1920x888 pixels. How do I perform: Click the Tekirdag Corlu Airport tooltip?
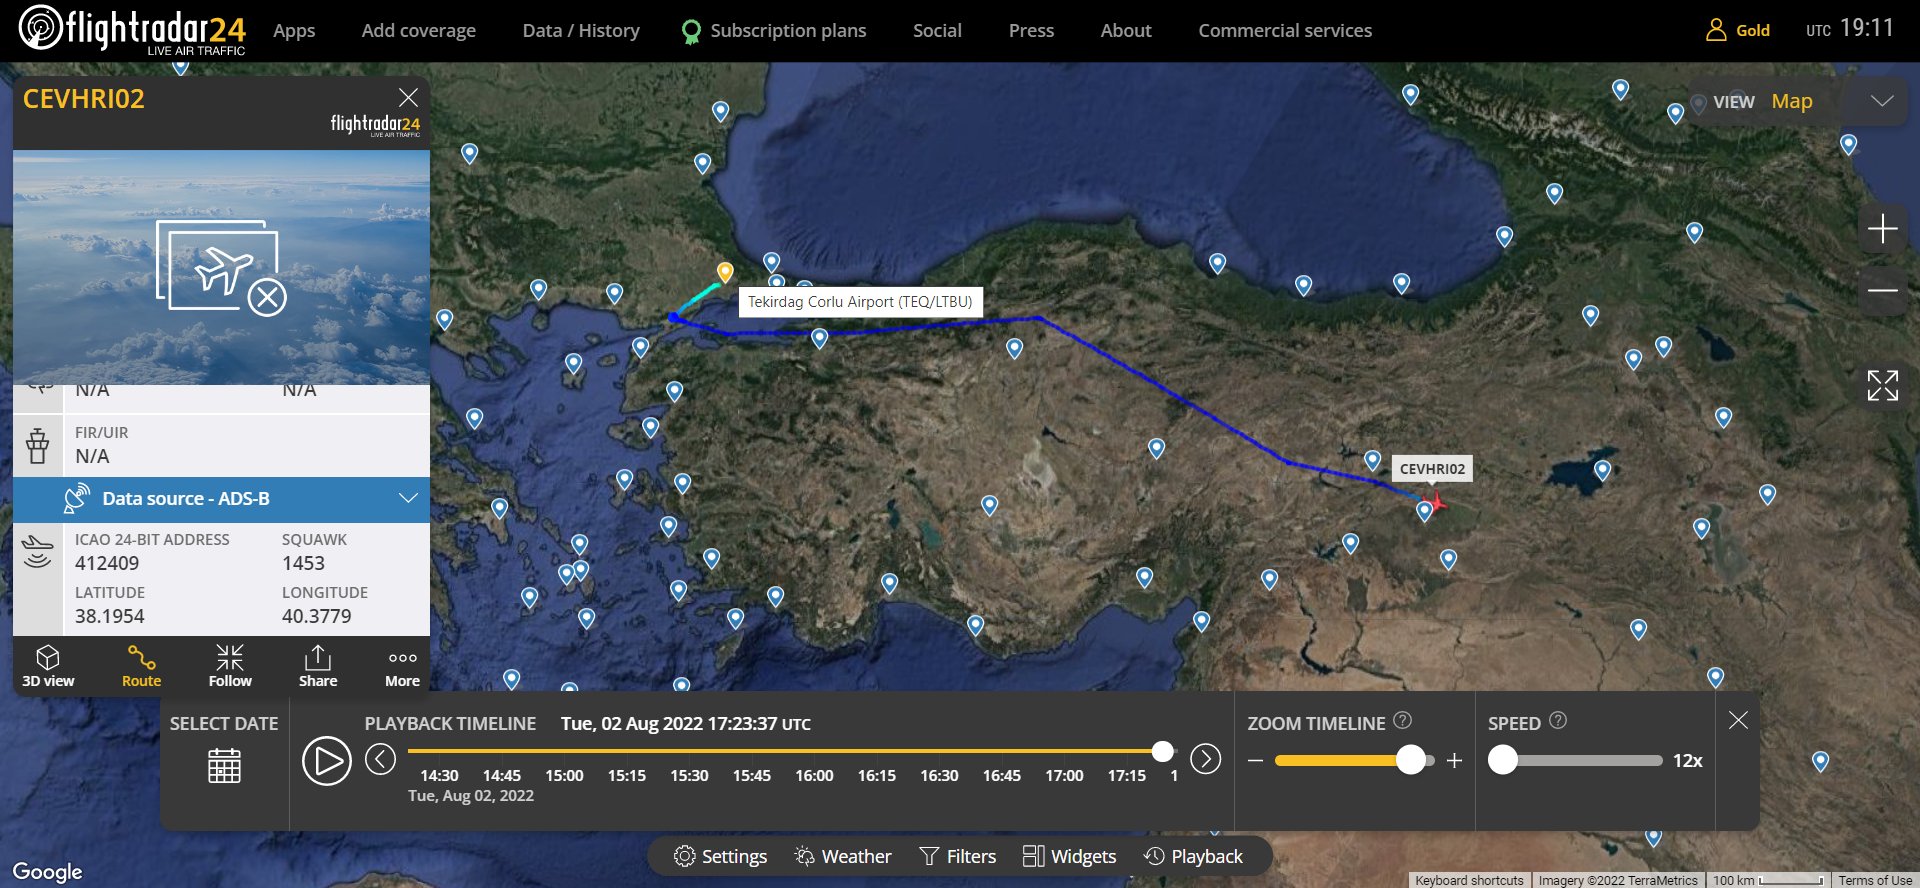click(860, 302)
